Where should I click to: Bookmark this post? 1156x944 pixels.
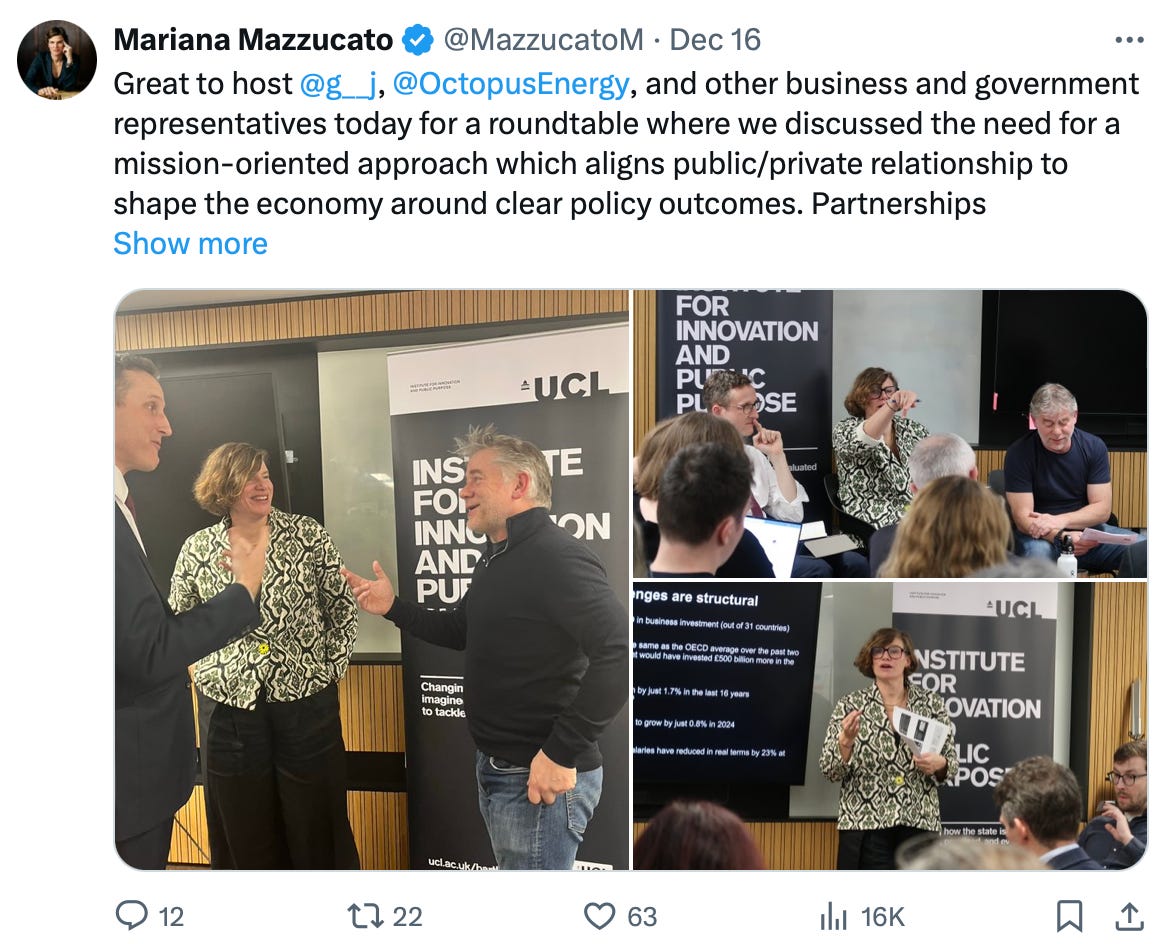(x=1069, y=916)
